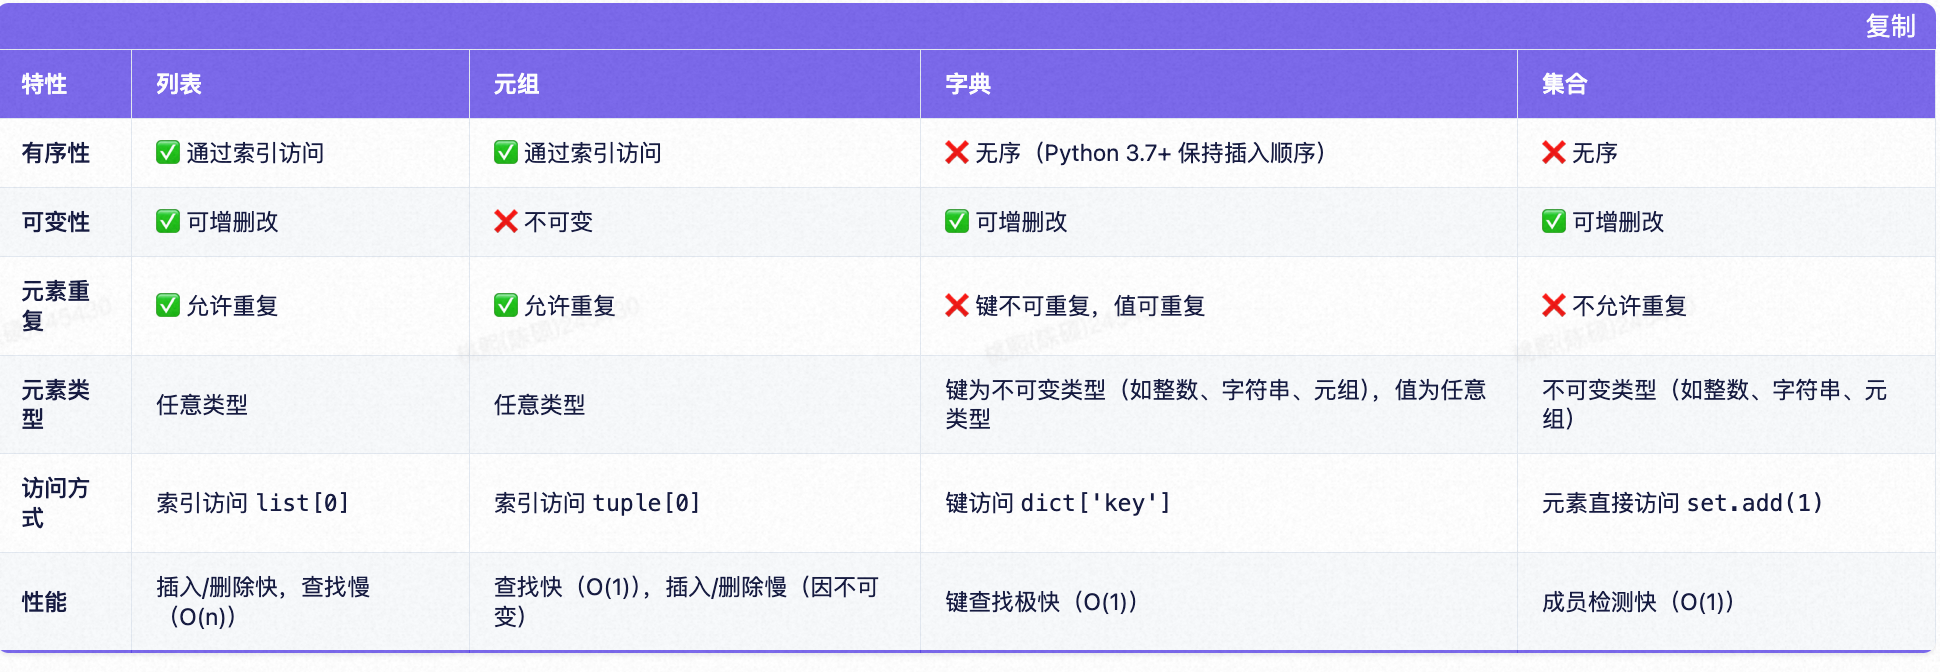This screenshot has width=1940, height=672.
Task: Click red cross icon in 集合 无序 cell
Action: (1554, 153)
